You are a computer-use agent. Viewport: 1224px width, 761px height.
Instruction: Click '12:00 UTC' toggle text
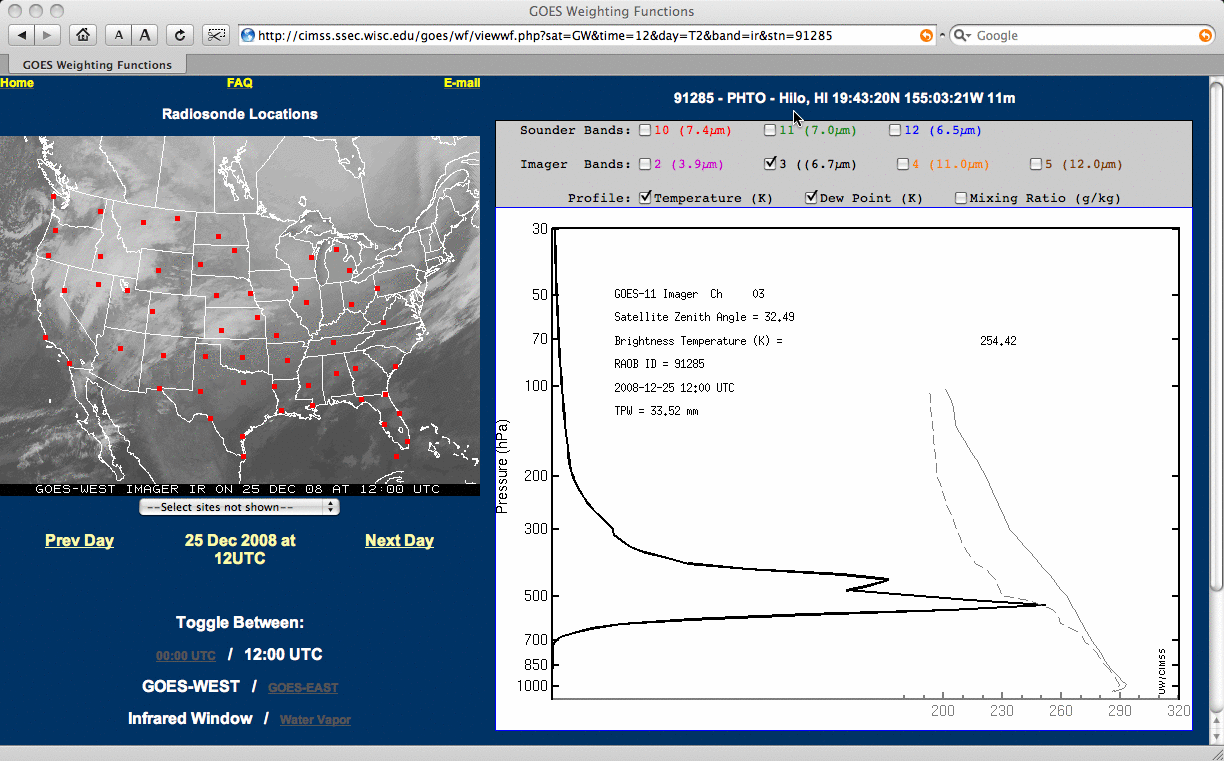(x=282, y=655)
